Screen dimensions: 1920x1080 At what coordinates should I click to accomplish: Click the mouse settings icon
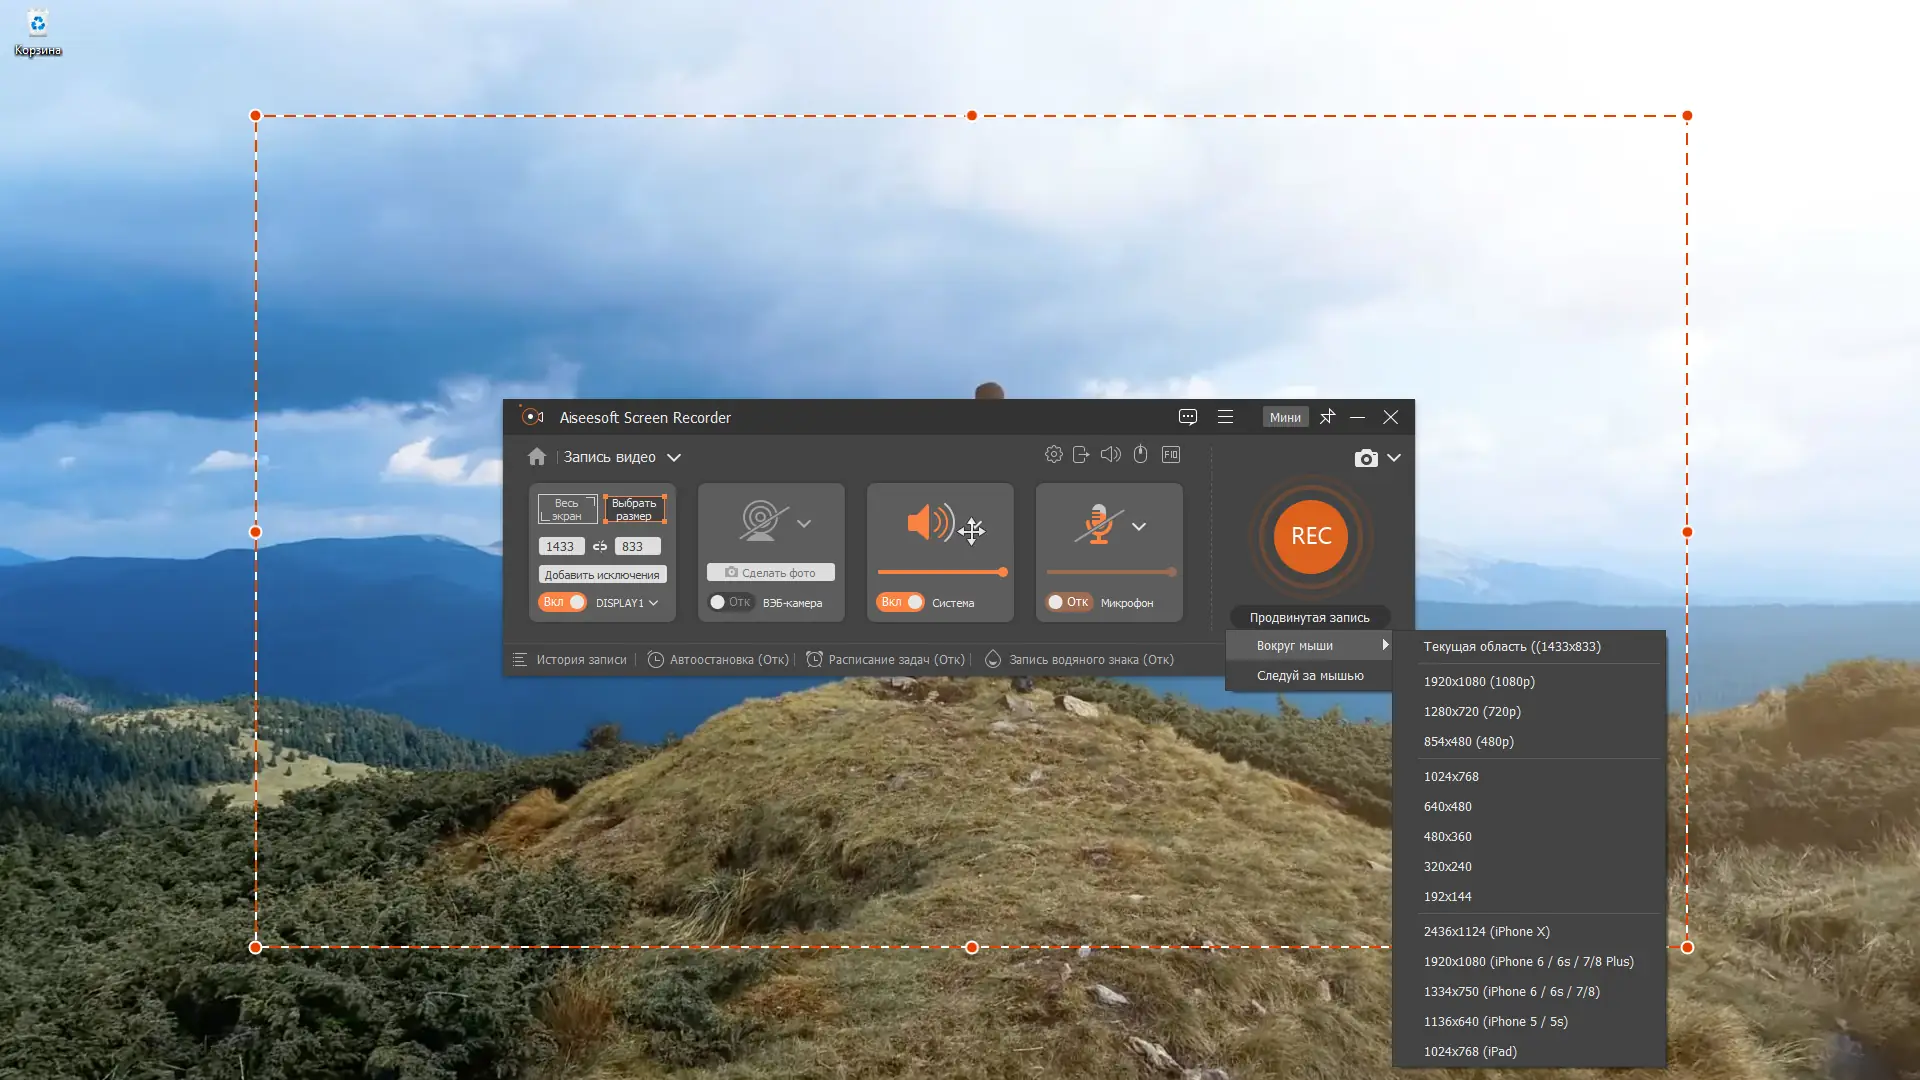1140,455
